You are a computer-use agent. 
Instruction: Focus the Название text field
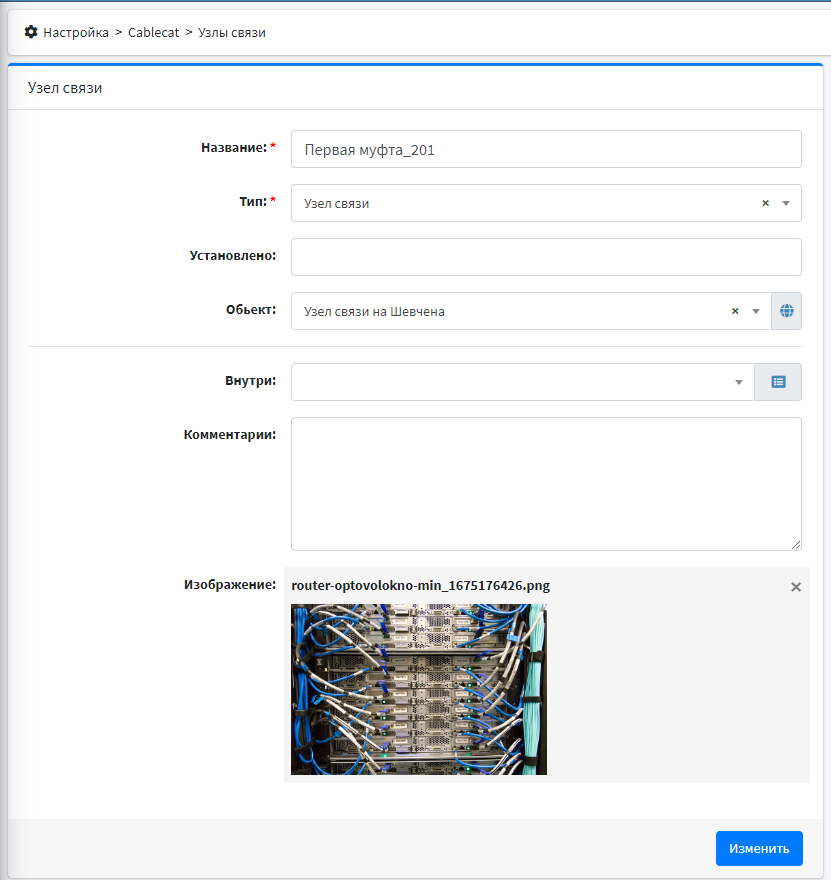546,149
